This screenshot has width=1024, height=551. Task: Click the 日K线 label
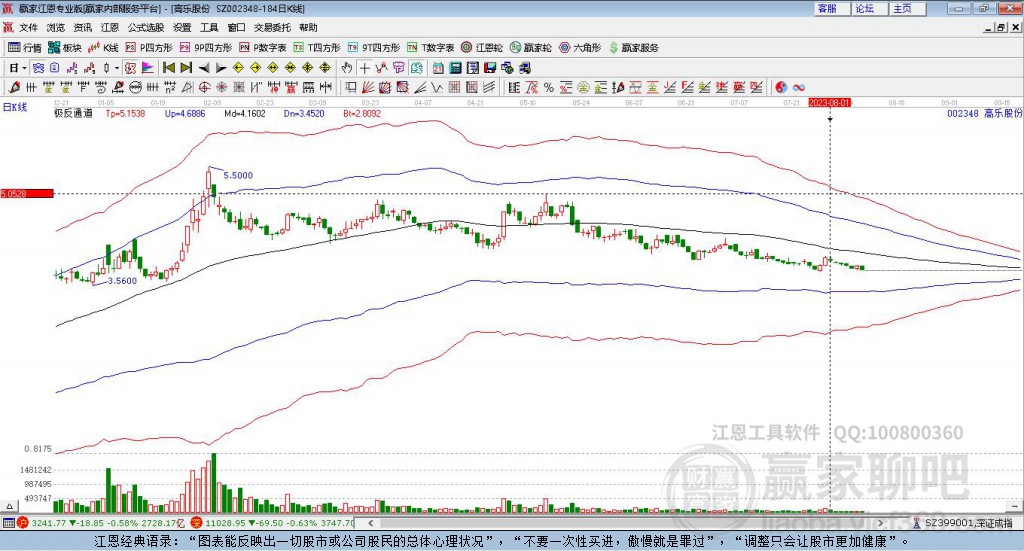pyautogui.click(x=15, y=107)
